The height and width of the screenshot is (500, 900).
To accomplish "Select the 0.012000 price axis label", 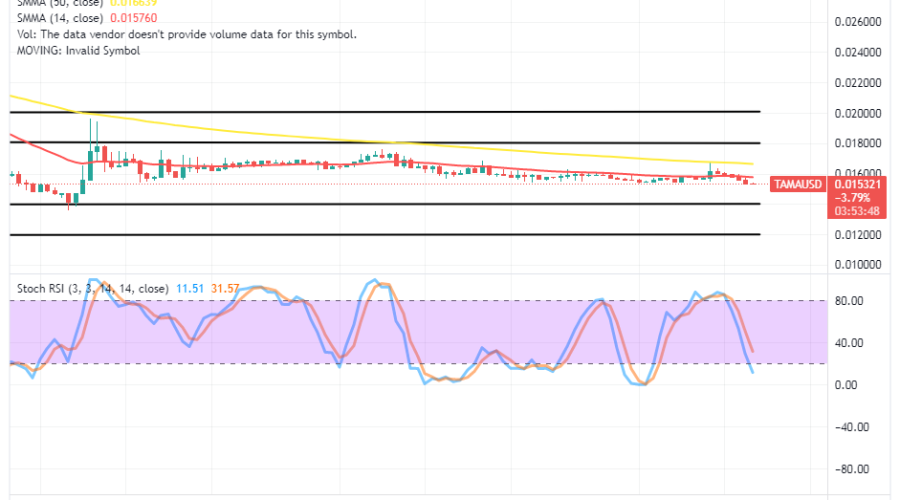I will pyautogui.click(x=858, y=234).
